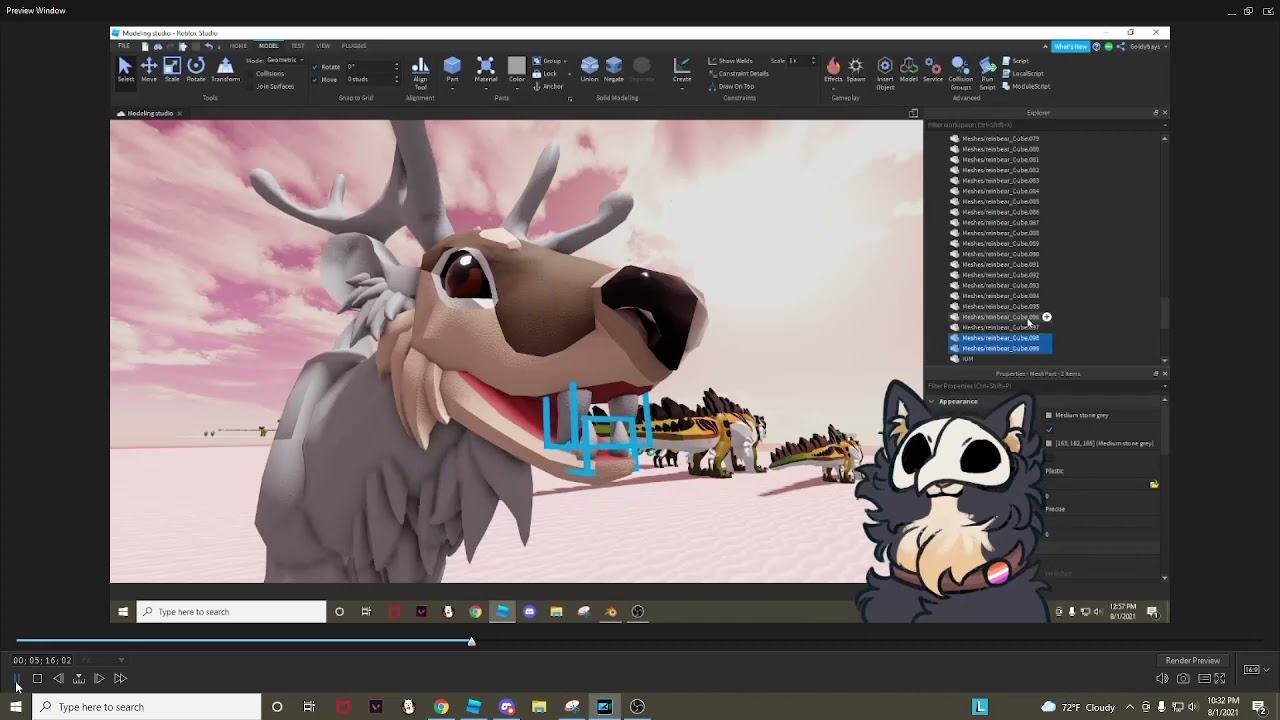
Task: Insert a new ModuleScript
Action: pos(1026,86)
